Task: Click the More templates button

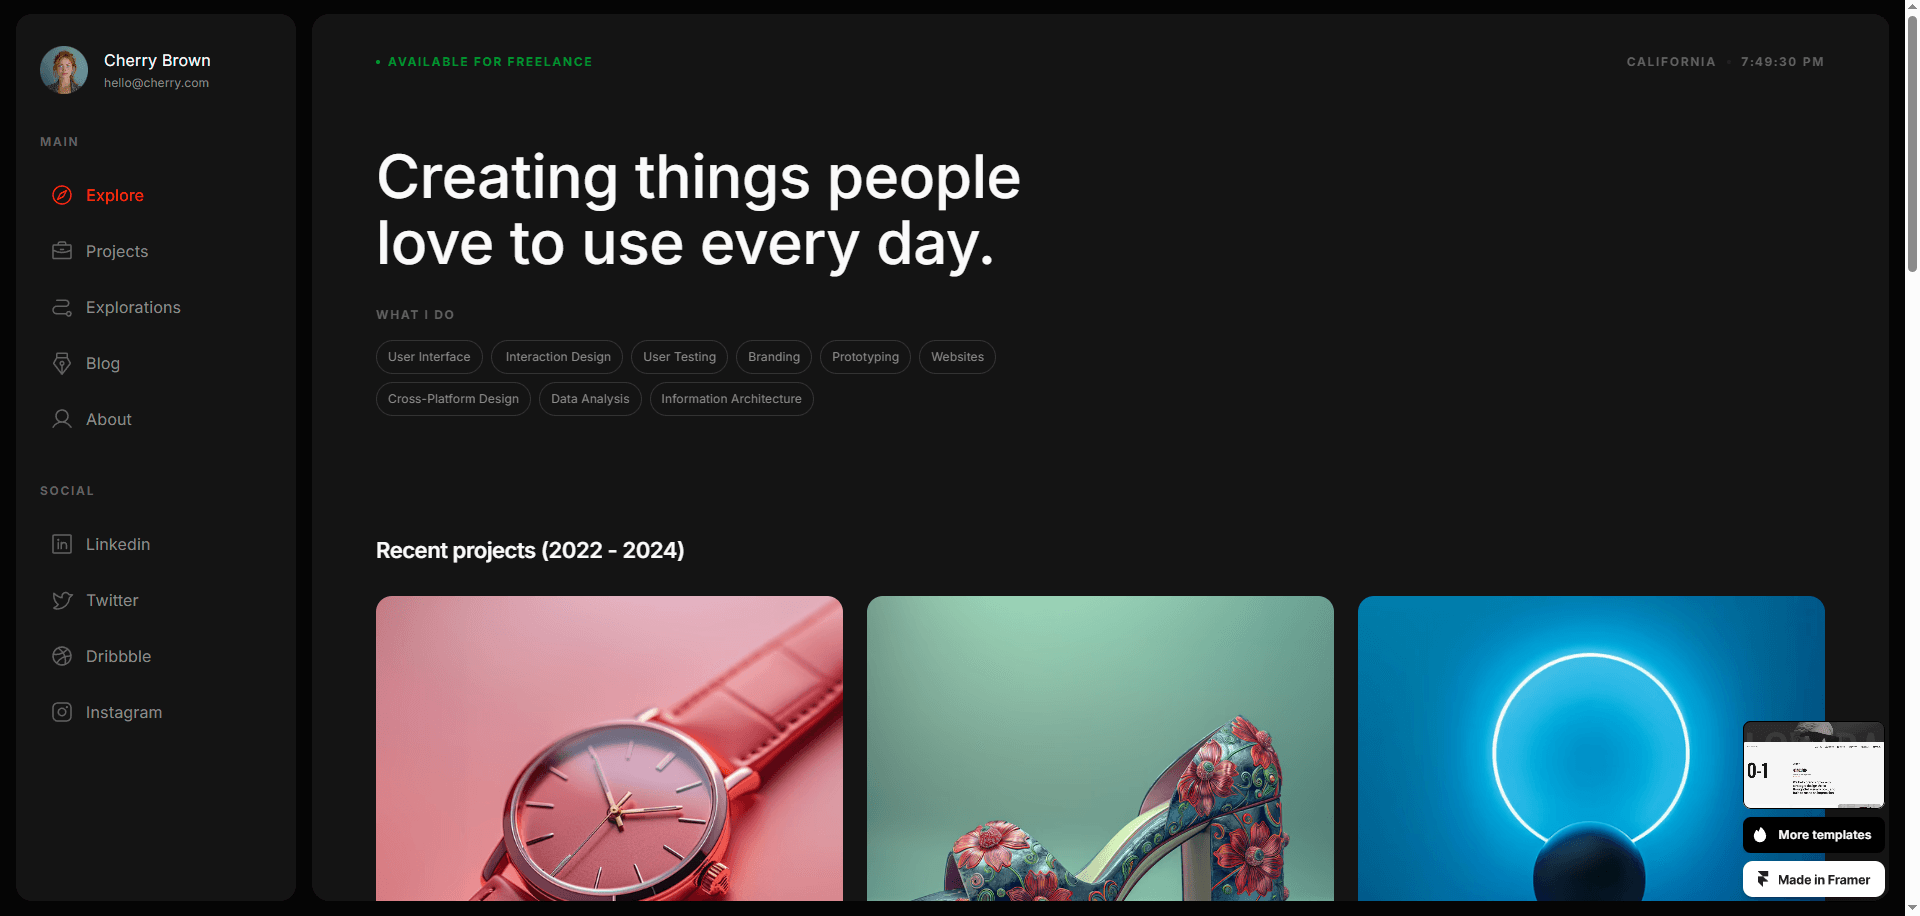Action: [x=1813, y=835]
